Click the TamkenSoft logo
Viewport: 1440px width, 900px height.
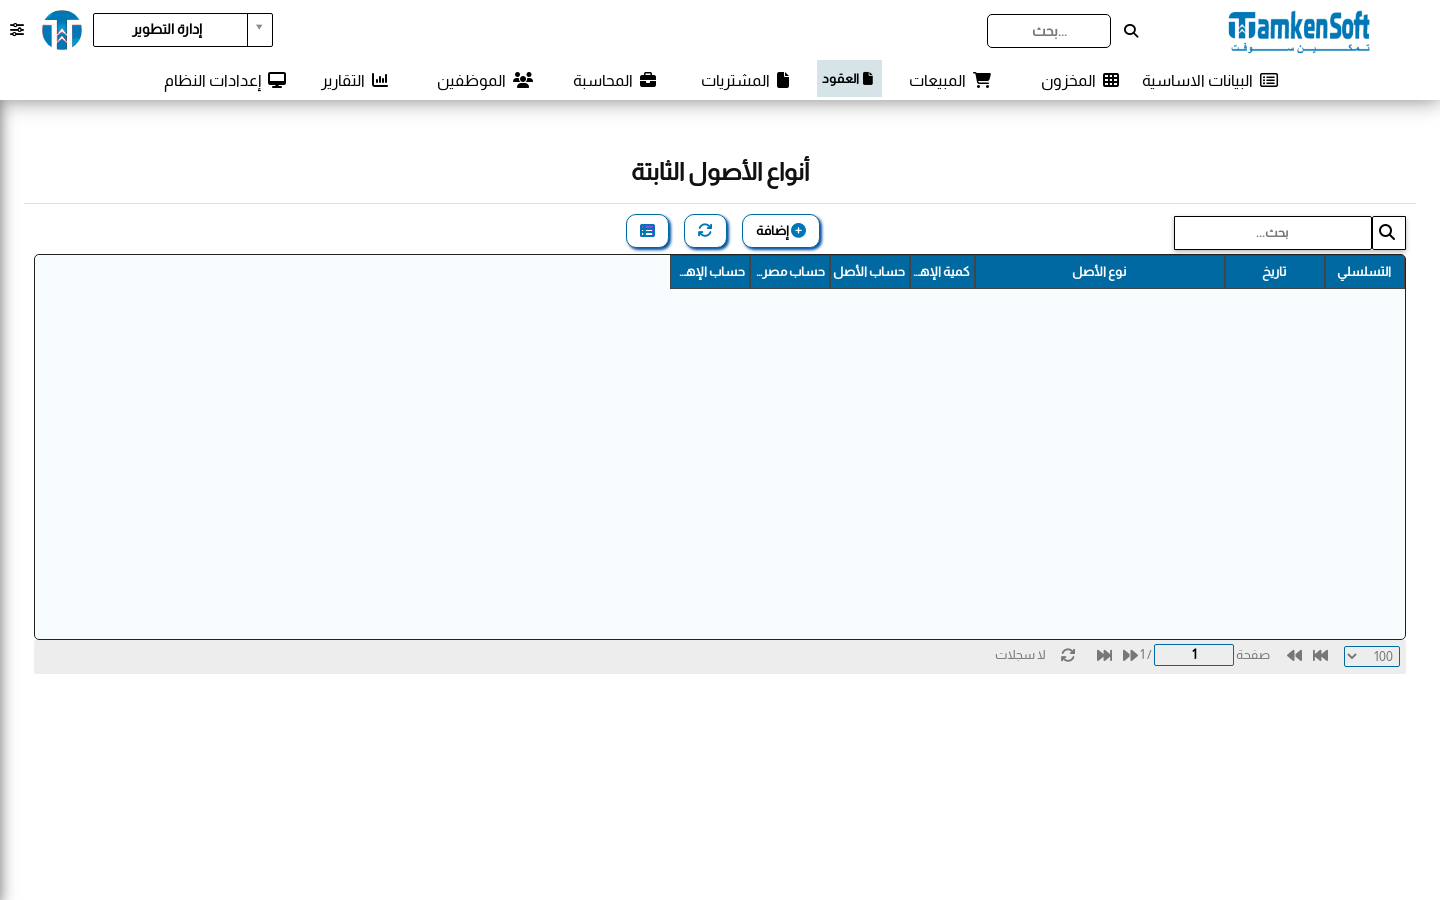pos(1298,31)
